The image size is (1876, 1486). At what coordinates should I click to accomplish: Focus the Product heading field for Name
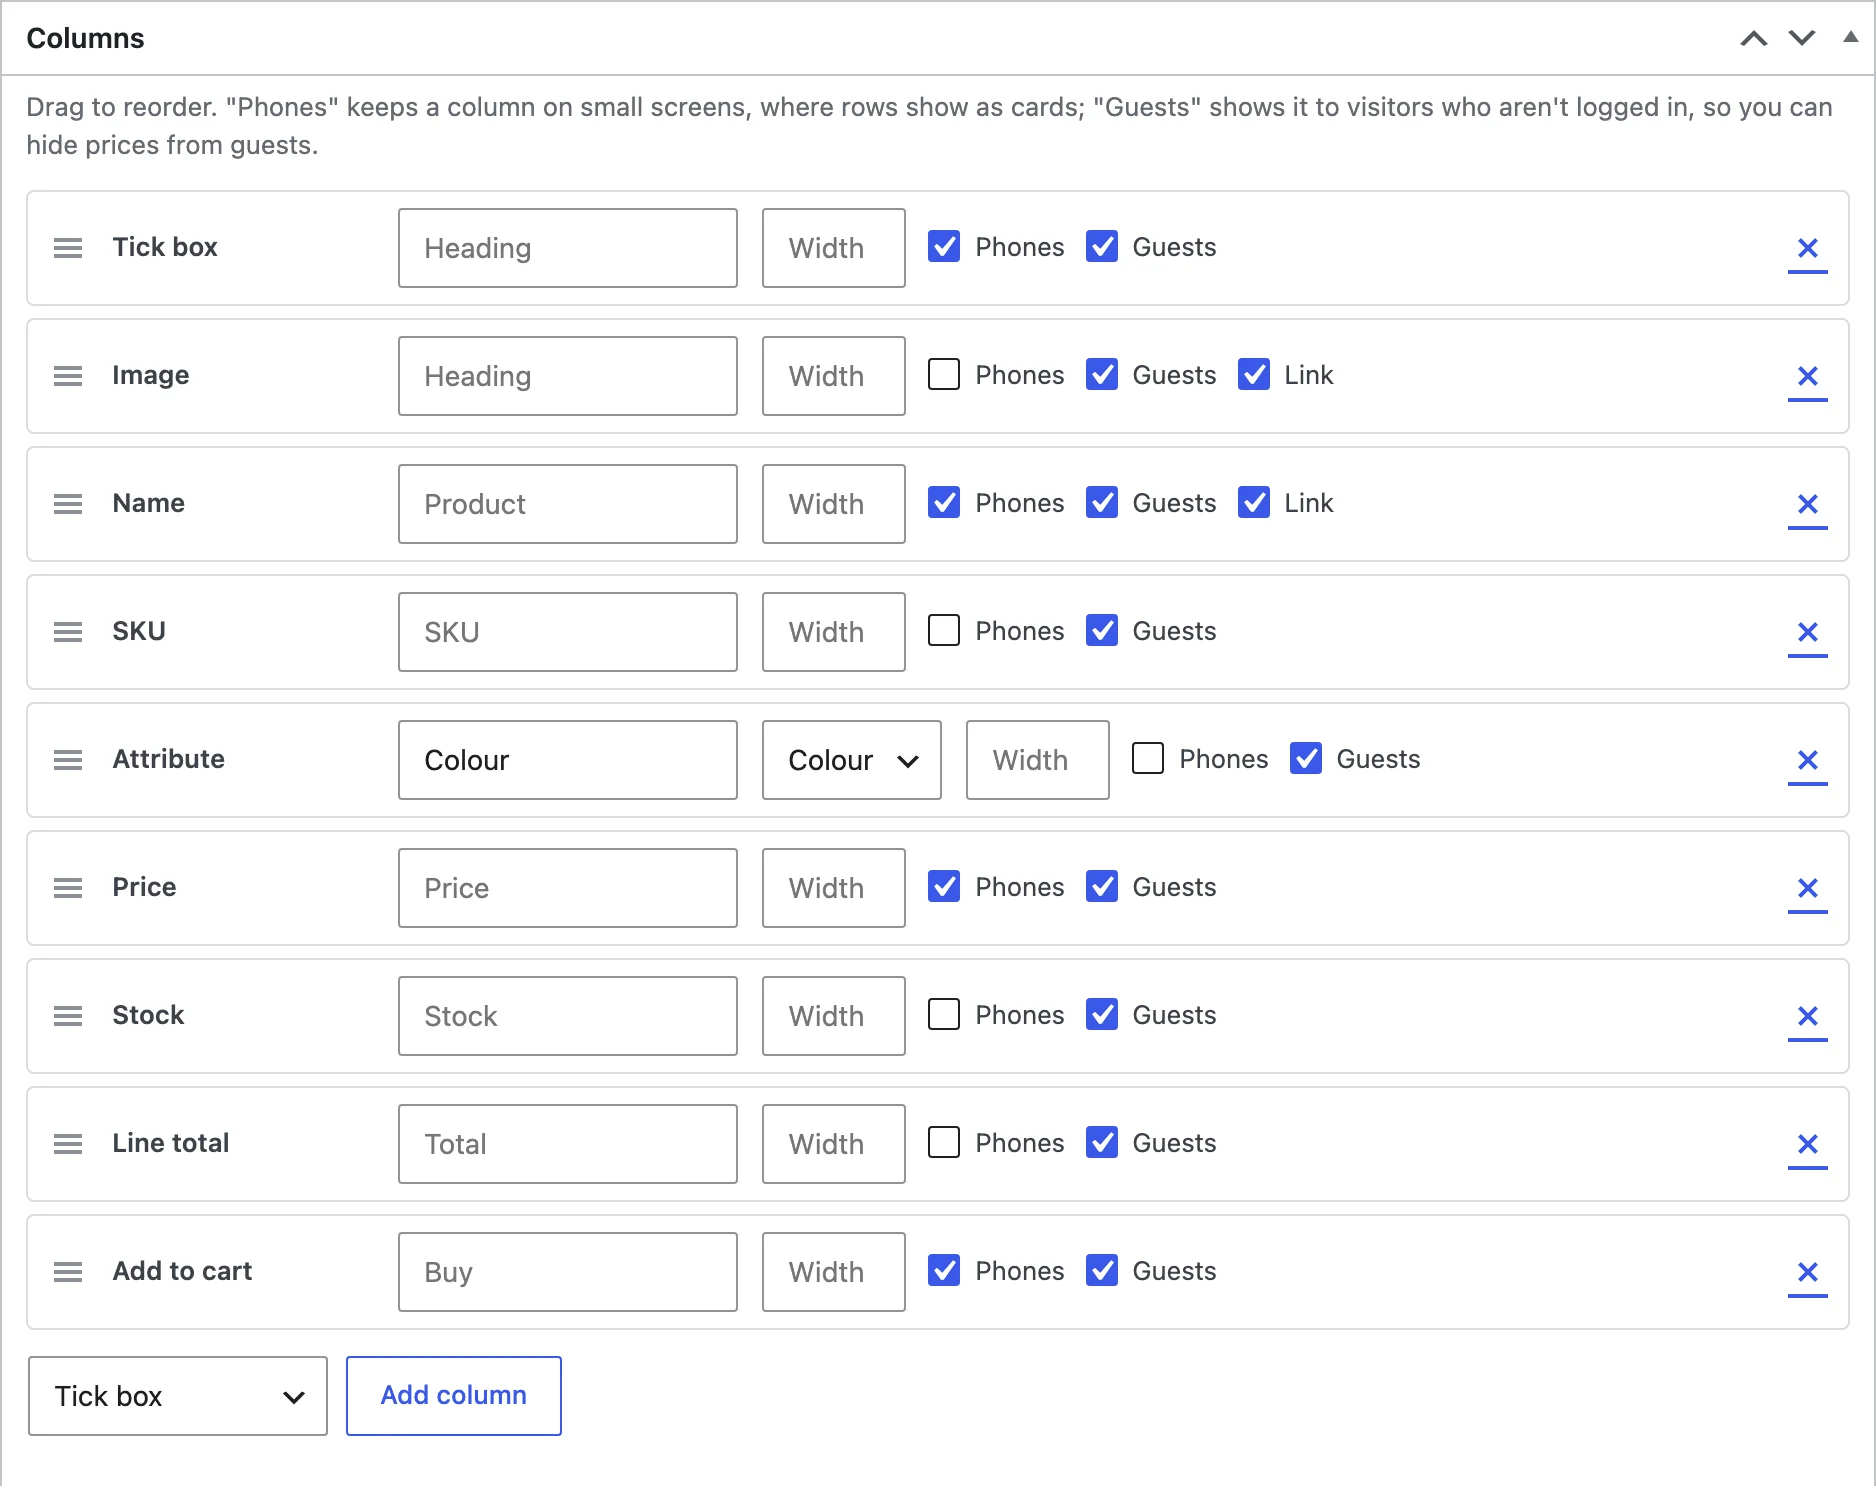pyautogui.click(x=568, y=504)
